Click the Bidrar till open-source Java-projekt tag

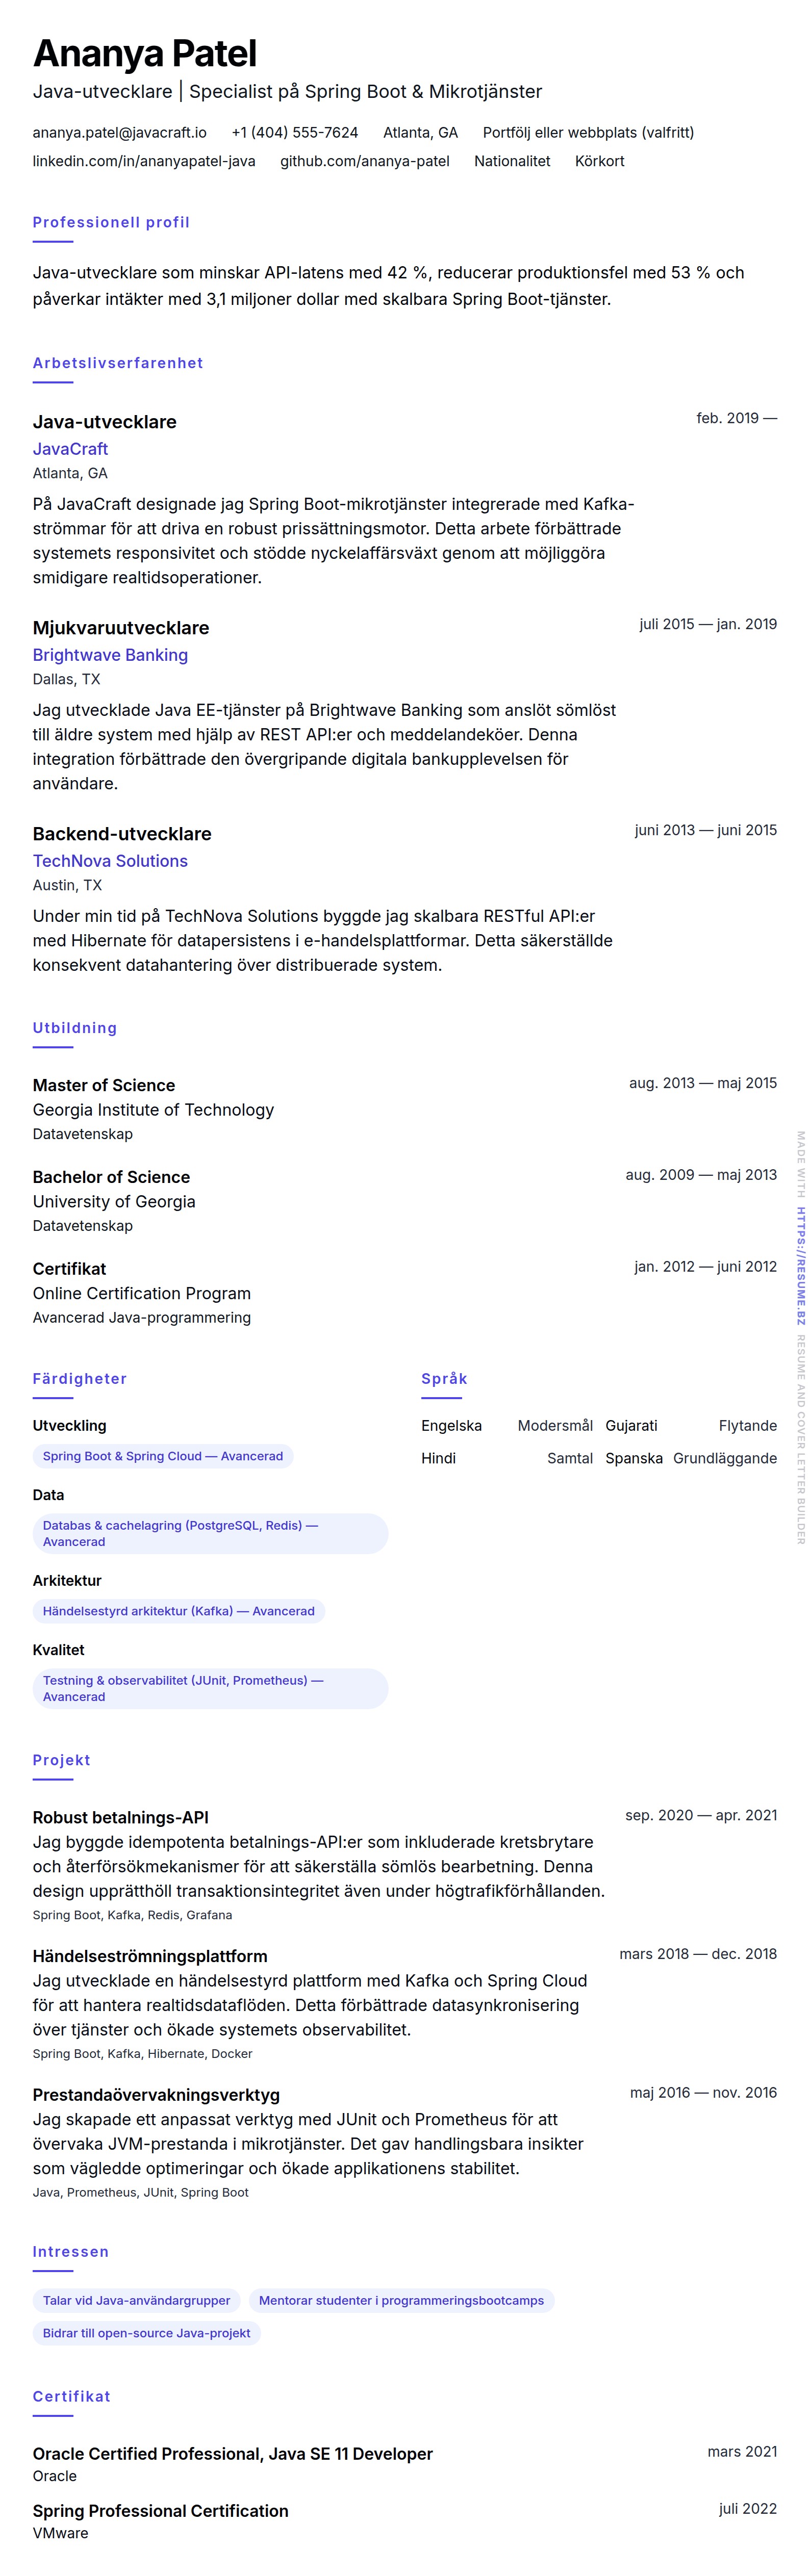146,2333
